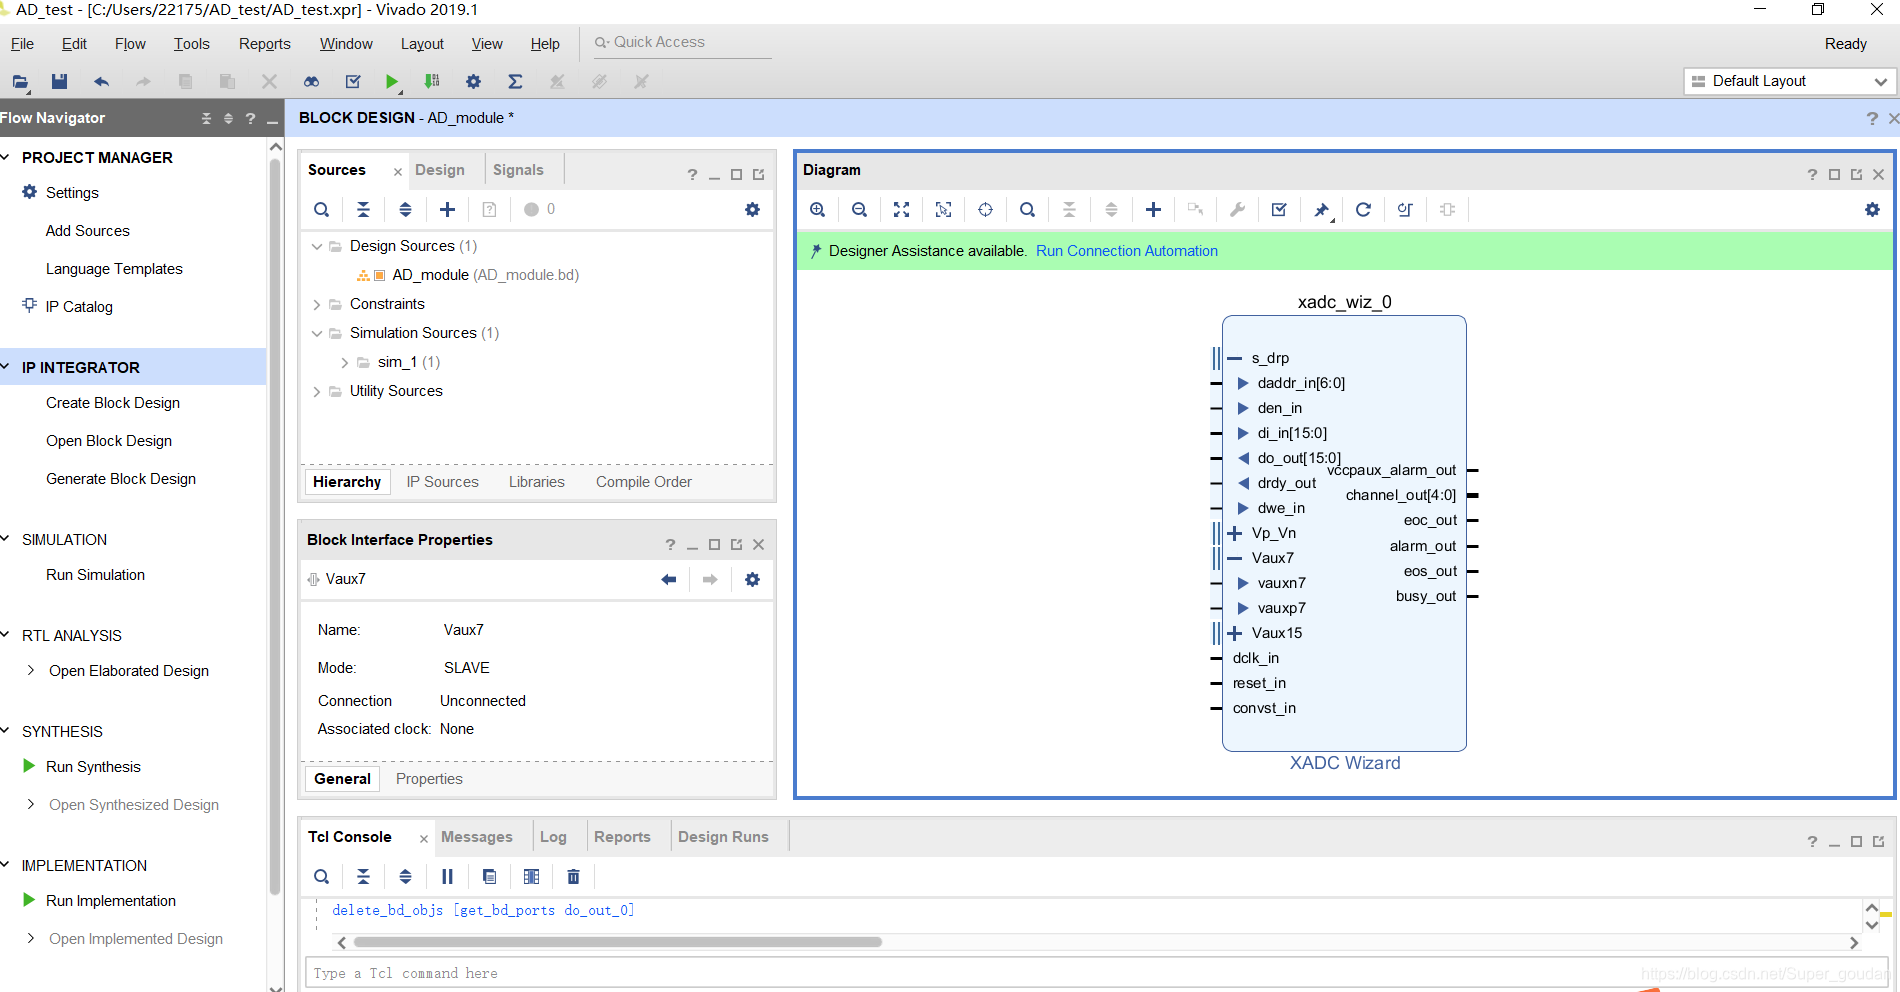Click Create Block Design
1900x992 pixels.
[x=113, y=403]
